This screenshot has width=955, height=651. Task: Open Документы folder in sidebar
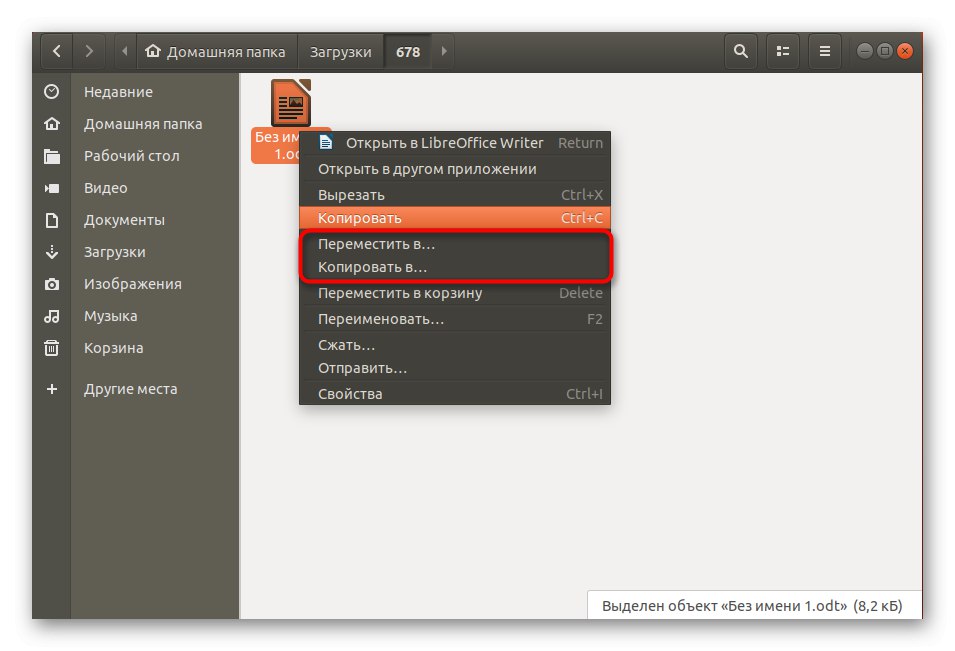124,220
